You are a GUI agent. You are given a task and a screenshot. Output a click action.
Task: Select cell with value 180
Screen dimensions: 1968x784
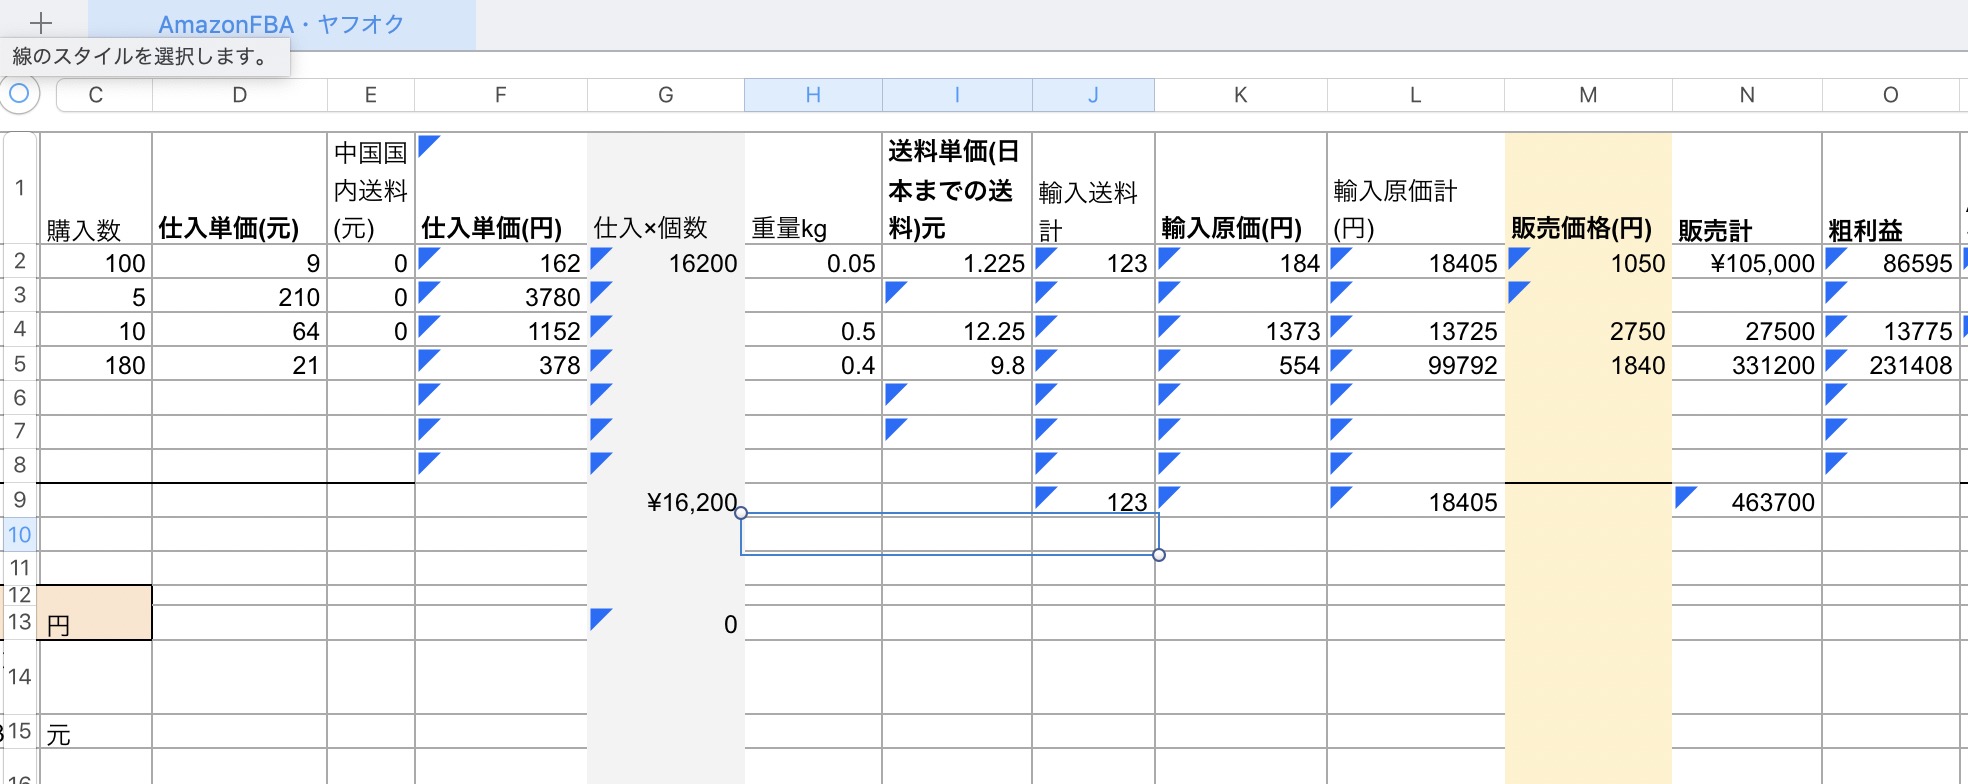tap(95, 364)
